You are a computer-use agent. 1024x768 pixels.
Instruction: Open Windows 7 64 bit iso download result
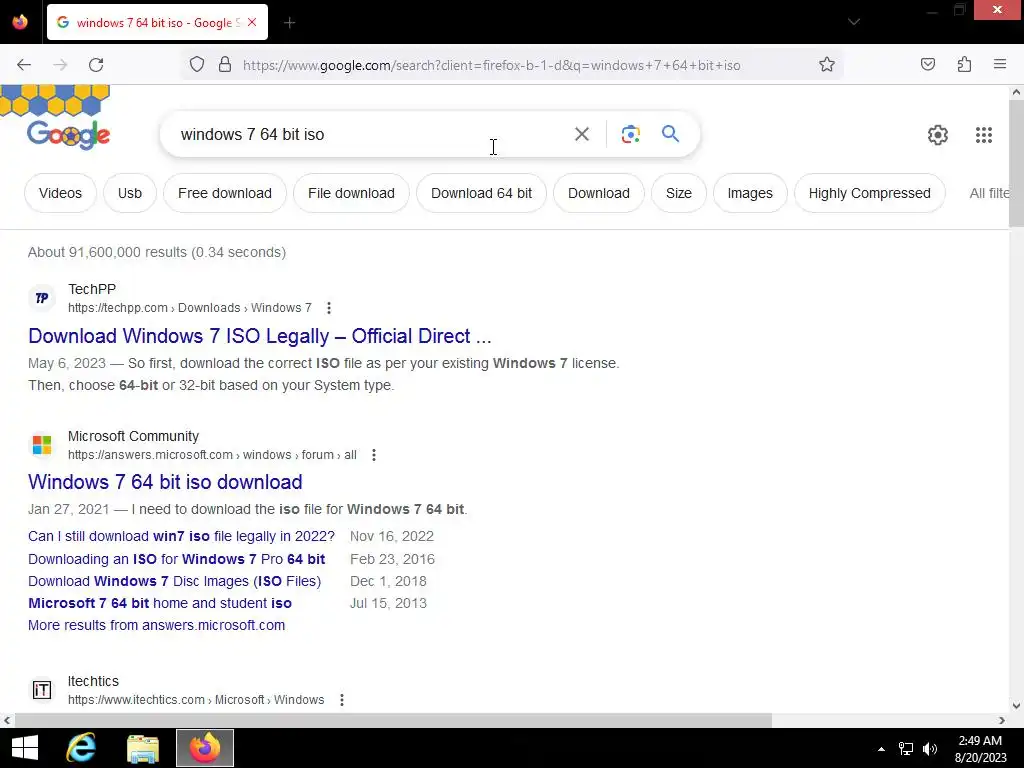[165, 482]
